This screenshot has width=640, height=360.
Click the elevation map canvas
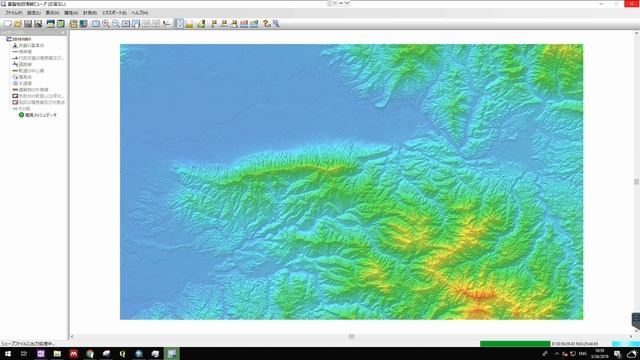pos(351,182)
